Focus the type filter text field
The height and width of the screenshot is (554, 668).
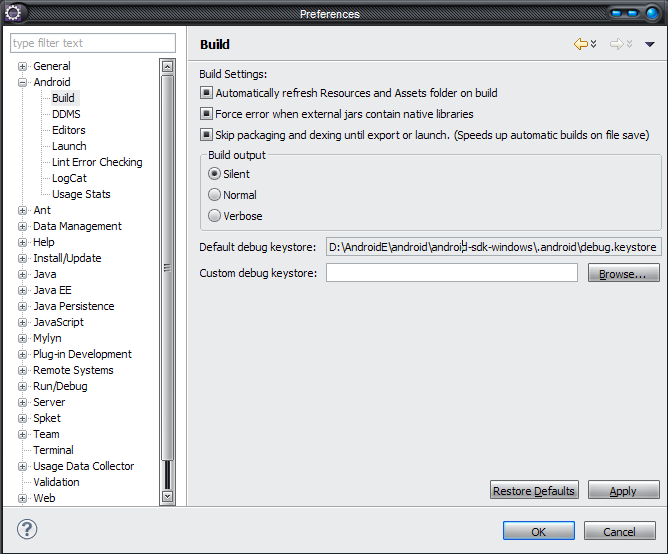[93, 43]
